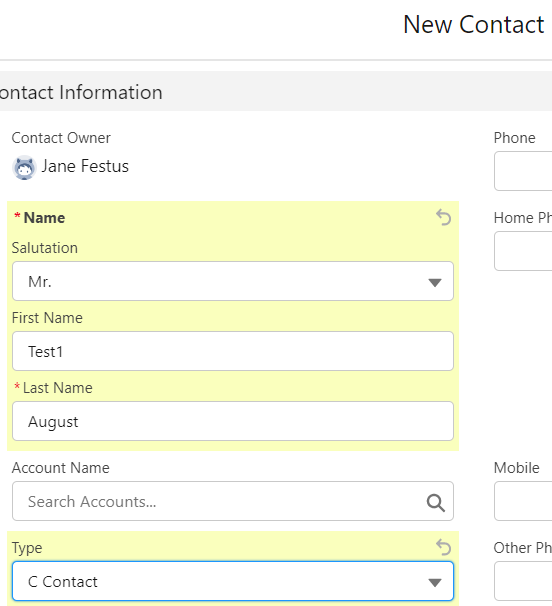The height and width of the screenshot is (606, 552).
Task: Click the Salutation dropdown arrow
Action: click(x=435, y=283)
